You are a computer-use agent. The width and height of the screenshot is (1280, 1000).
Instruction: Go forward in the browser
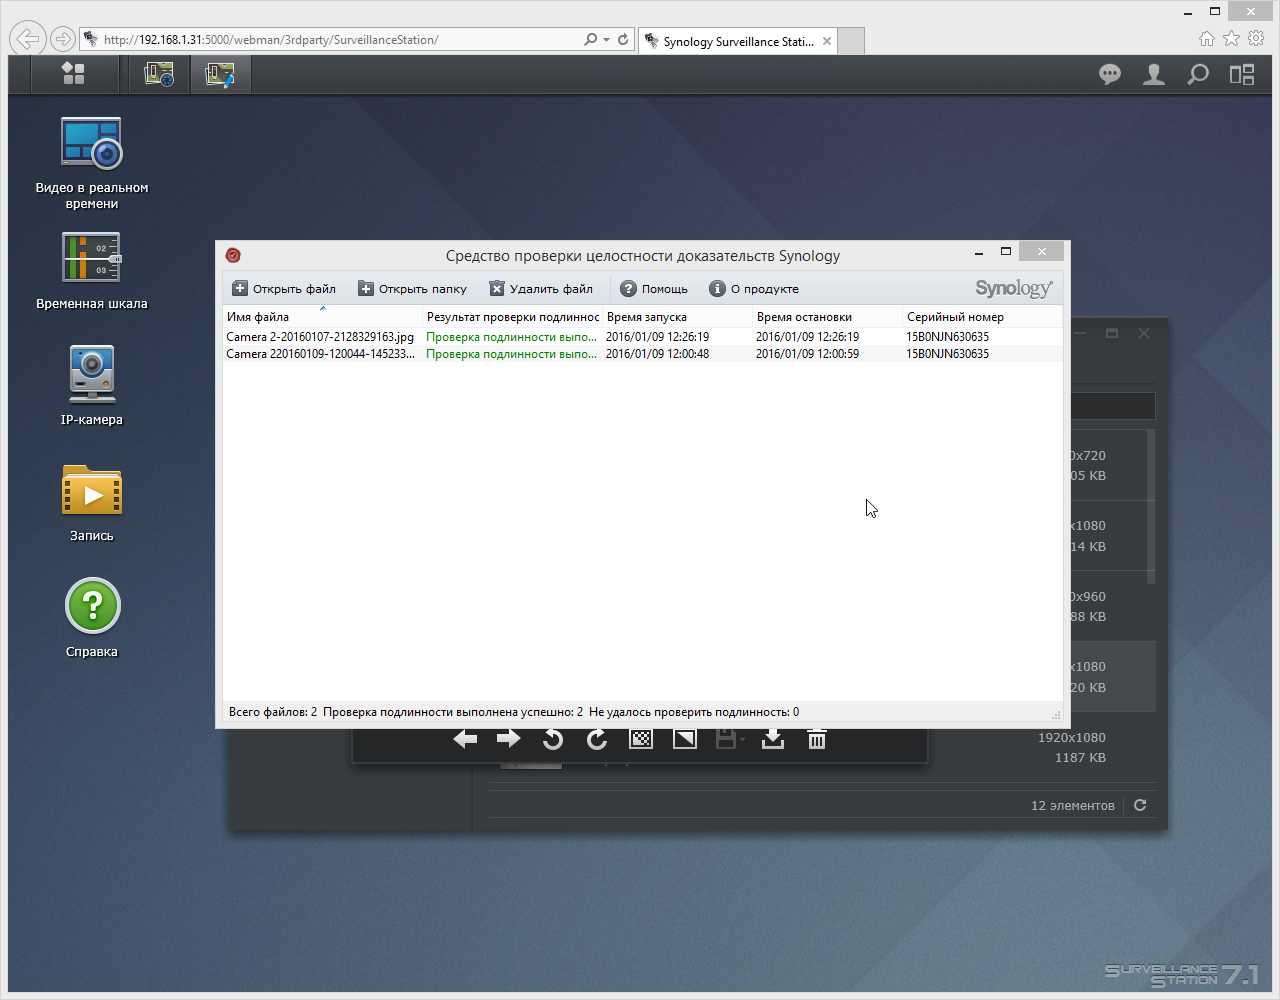point(63,39)
